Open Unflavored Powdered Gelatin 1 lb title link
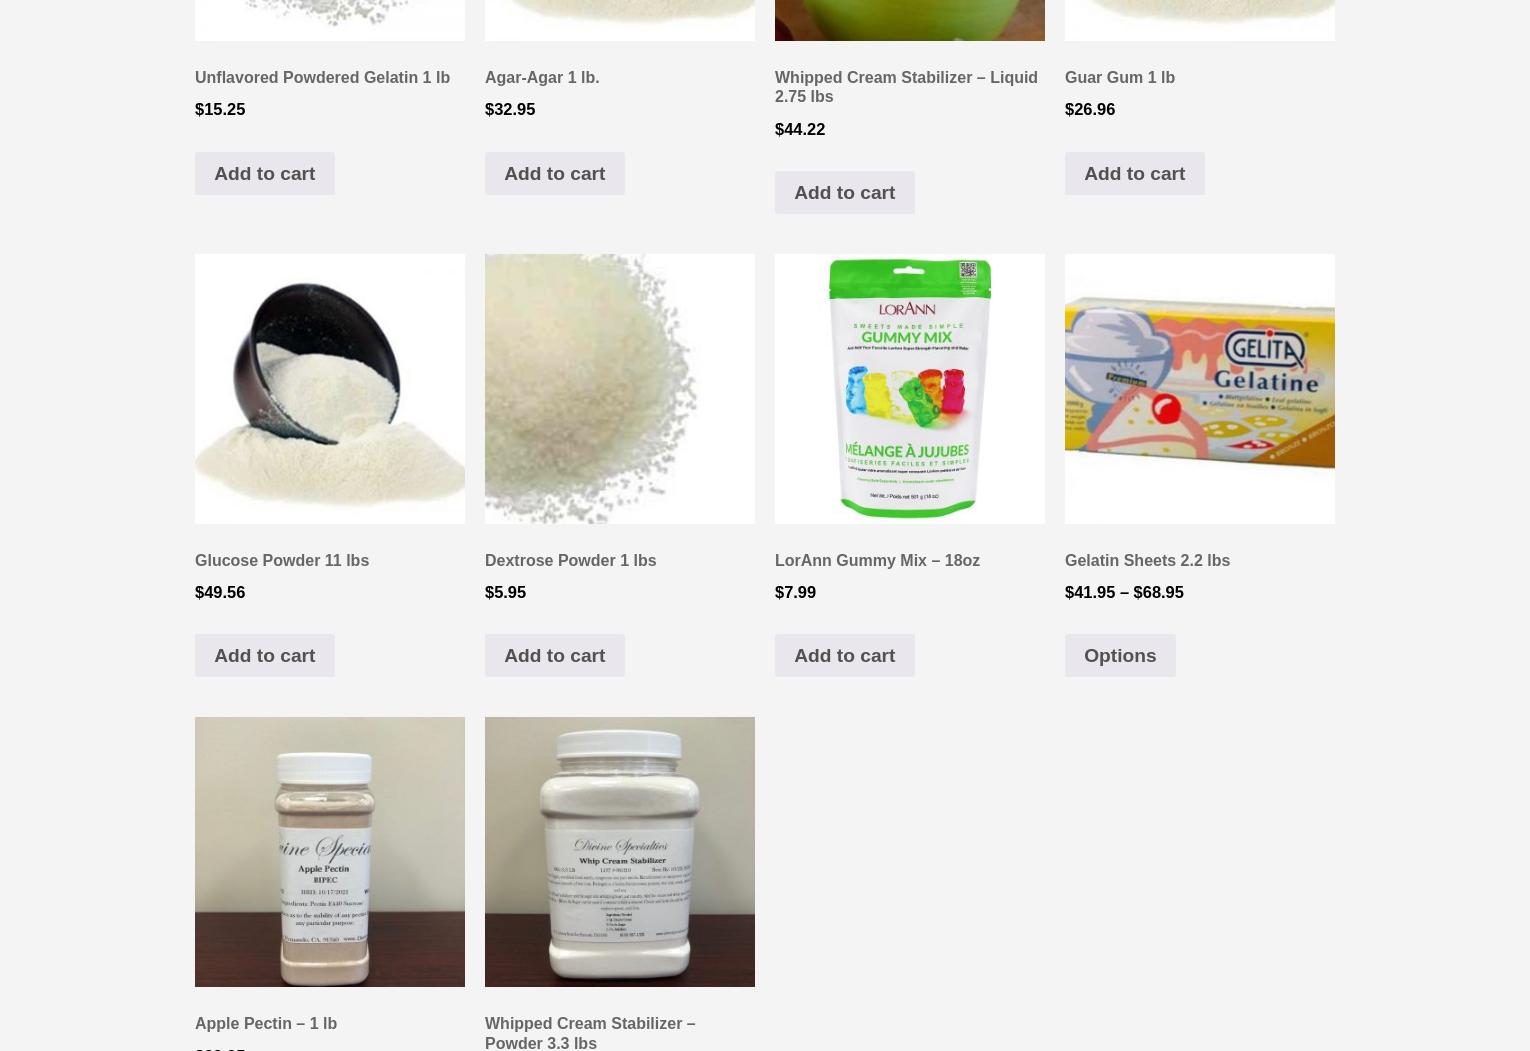 click(x=322, y=77)
